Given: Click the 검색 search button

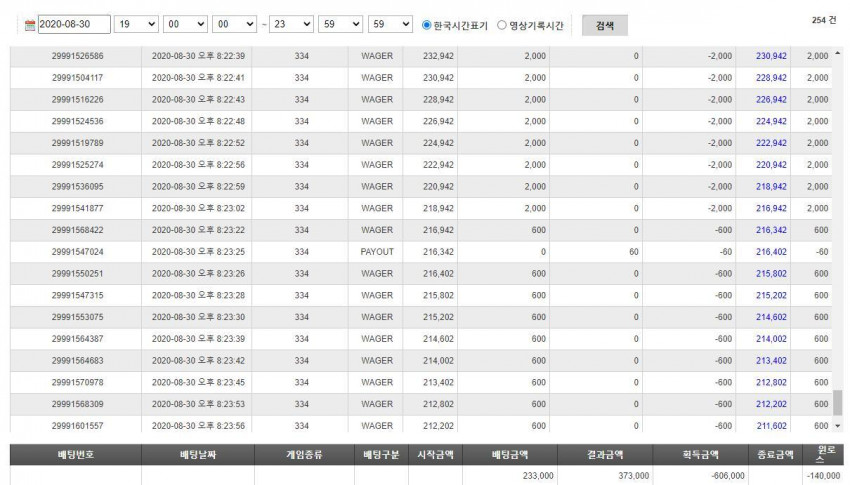Looking at the screenshot, I should click(x=604, y=25).
